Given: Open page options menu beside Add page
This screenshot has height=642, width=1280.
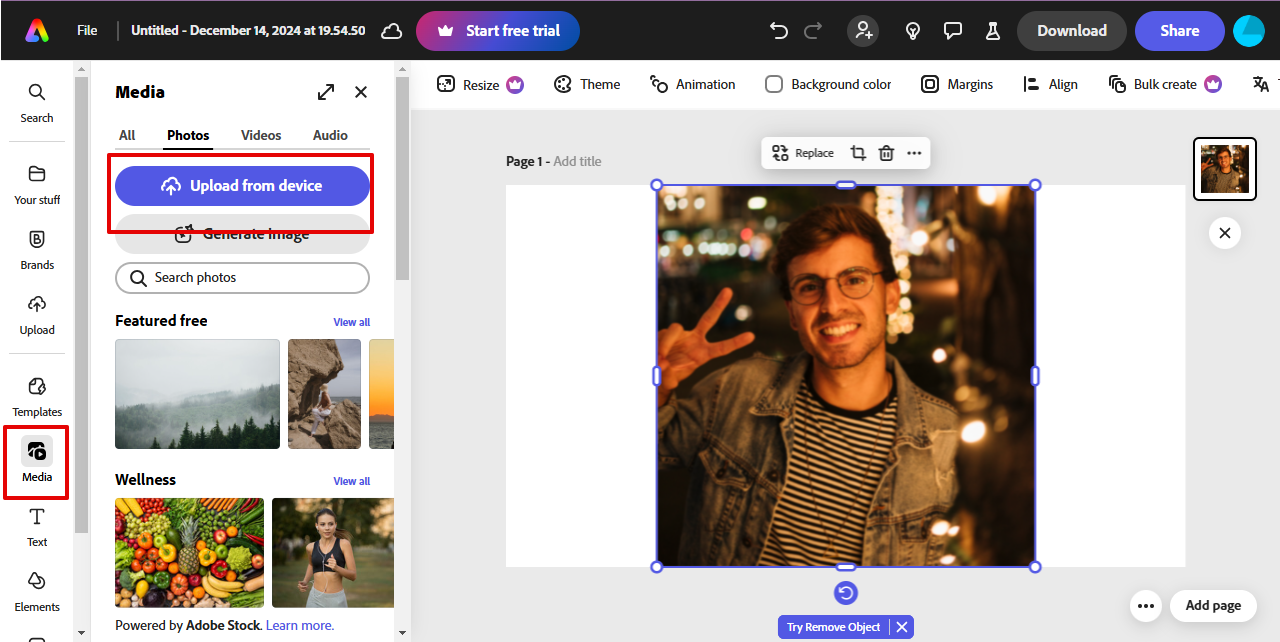Looking at the screenshot, I should pos(1146,606).
